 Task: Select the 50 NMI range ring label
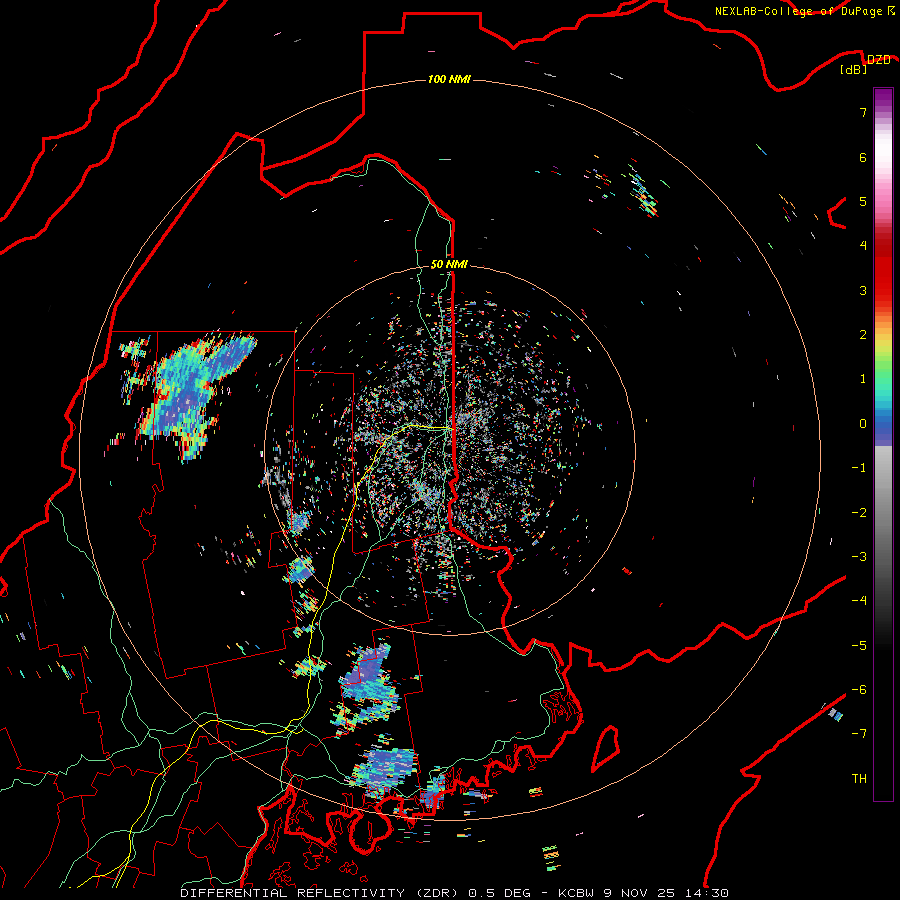(x=449, y=264)
